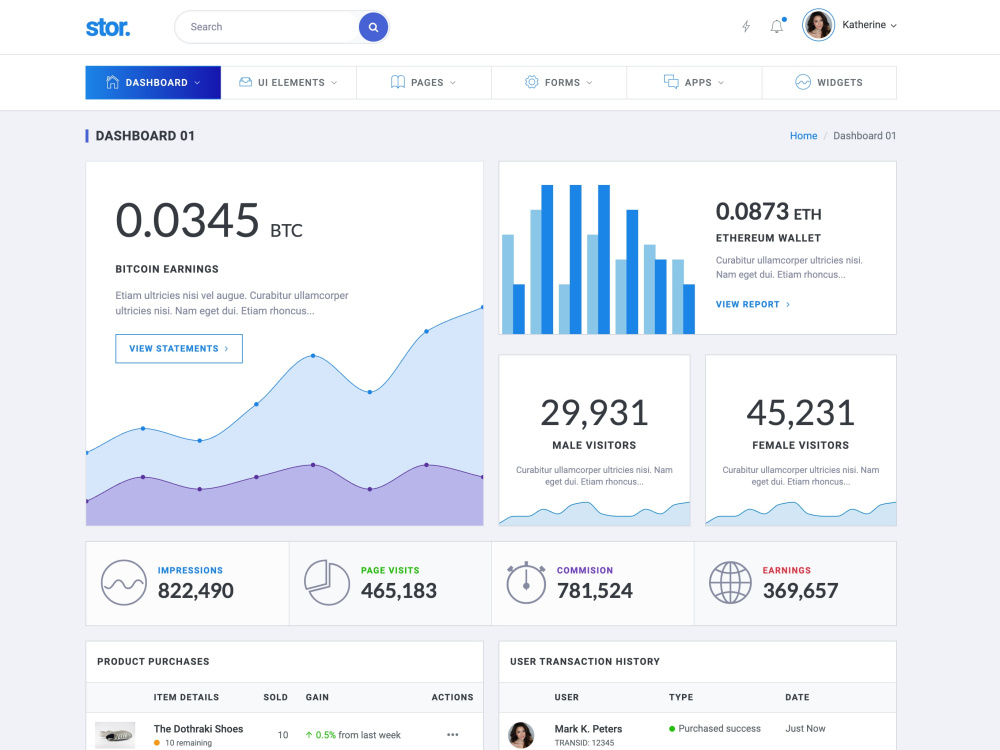Open the notifications bell icon
Screen dimensions: 1000x750
coord(777,26)
